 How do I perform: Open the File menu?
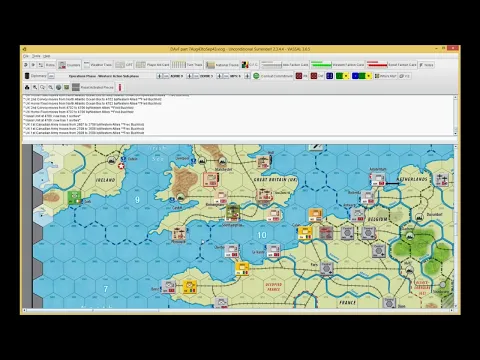point(26,56)
